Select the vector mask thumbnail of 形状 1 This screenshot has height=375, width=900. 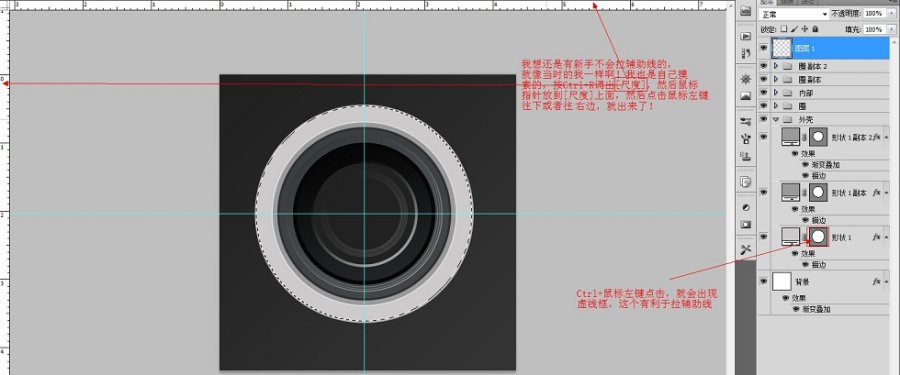[x=818, y=237]
